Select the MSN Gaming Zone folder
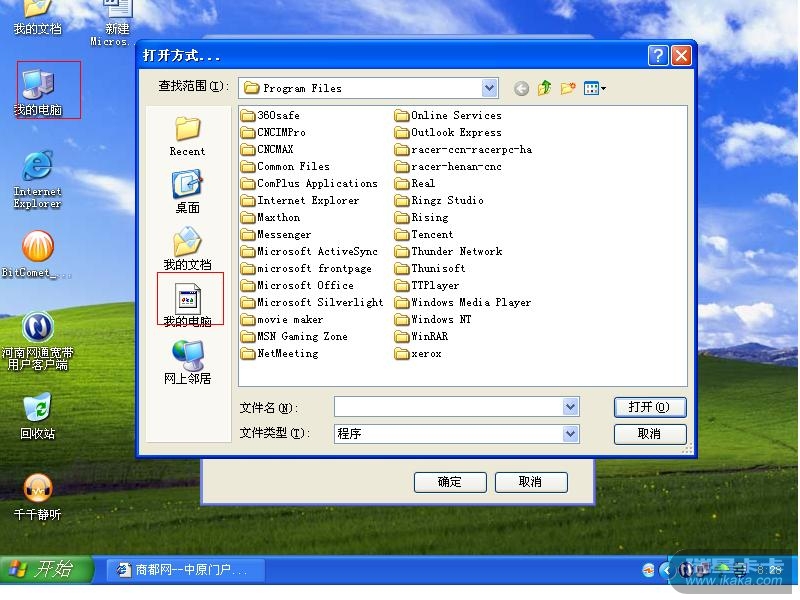 click(x=294, y=336)
